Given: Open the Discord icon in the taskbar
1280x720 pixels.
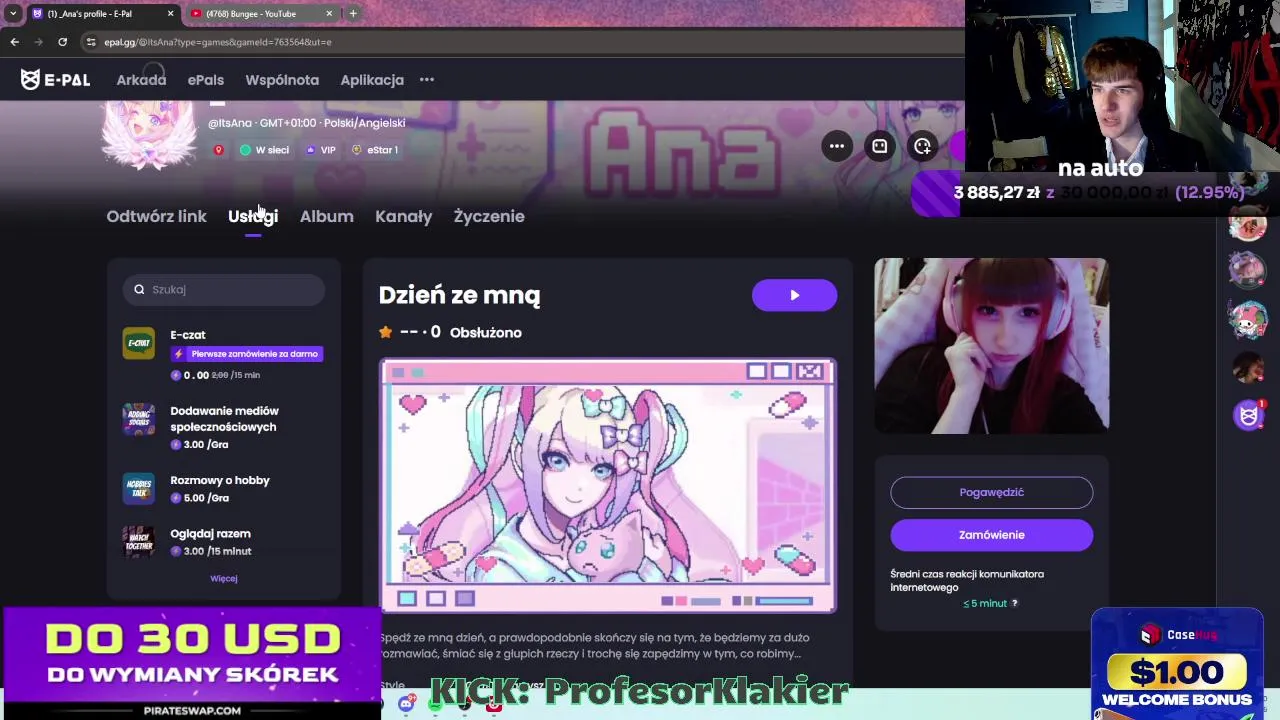Looking at the screenshot, I should click(x=406, y=705).
